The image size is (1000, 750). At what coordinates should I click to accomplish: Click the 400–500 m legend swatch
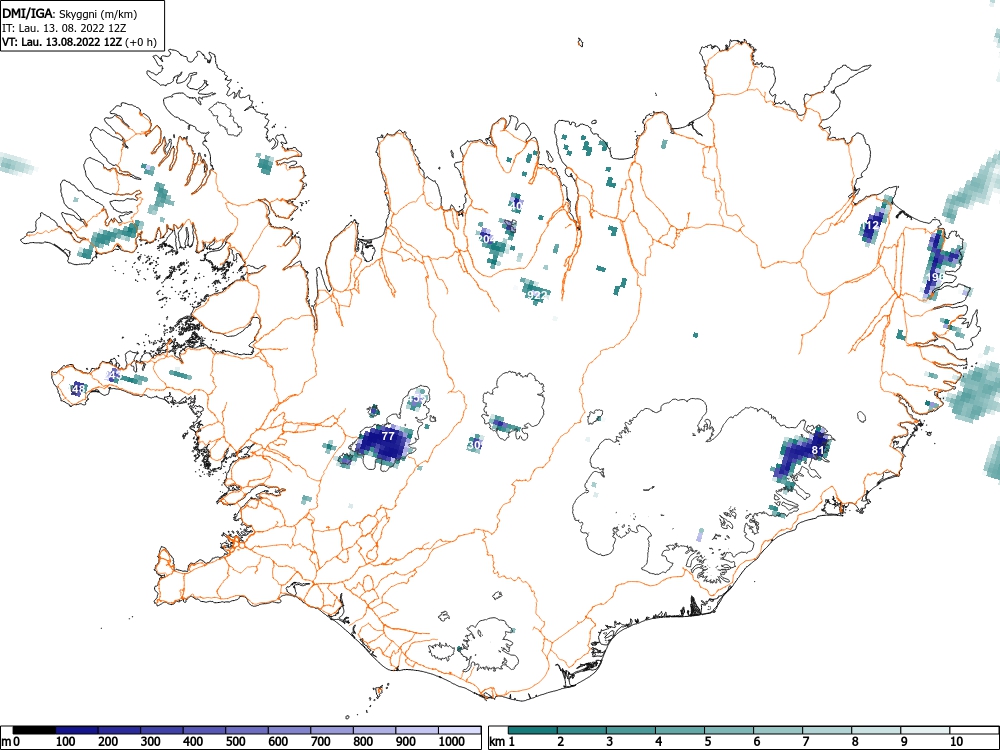[x=205, y=730]
